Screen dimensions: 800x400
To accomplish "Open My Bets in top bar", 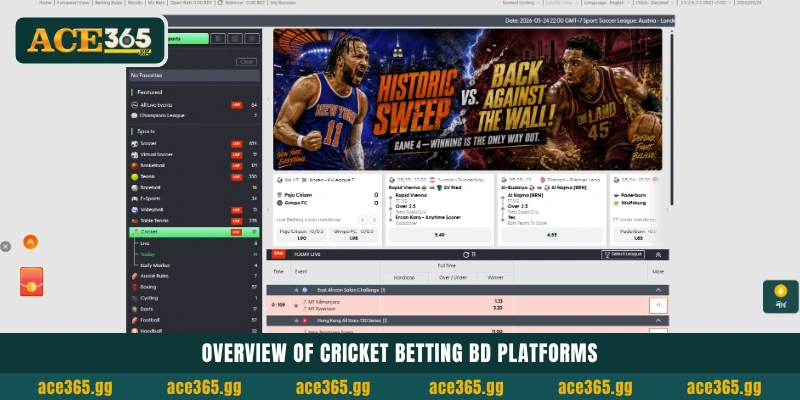I will [156, 3].
